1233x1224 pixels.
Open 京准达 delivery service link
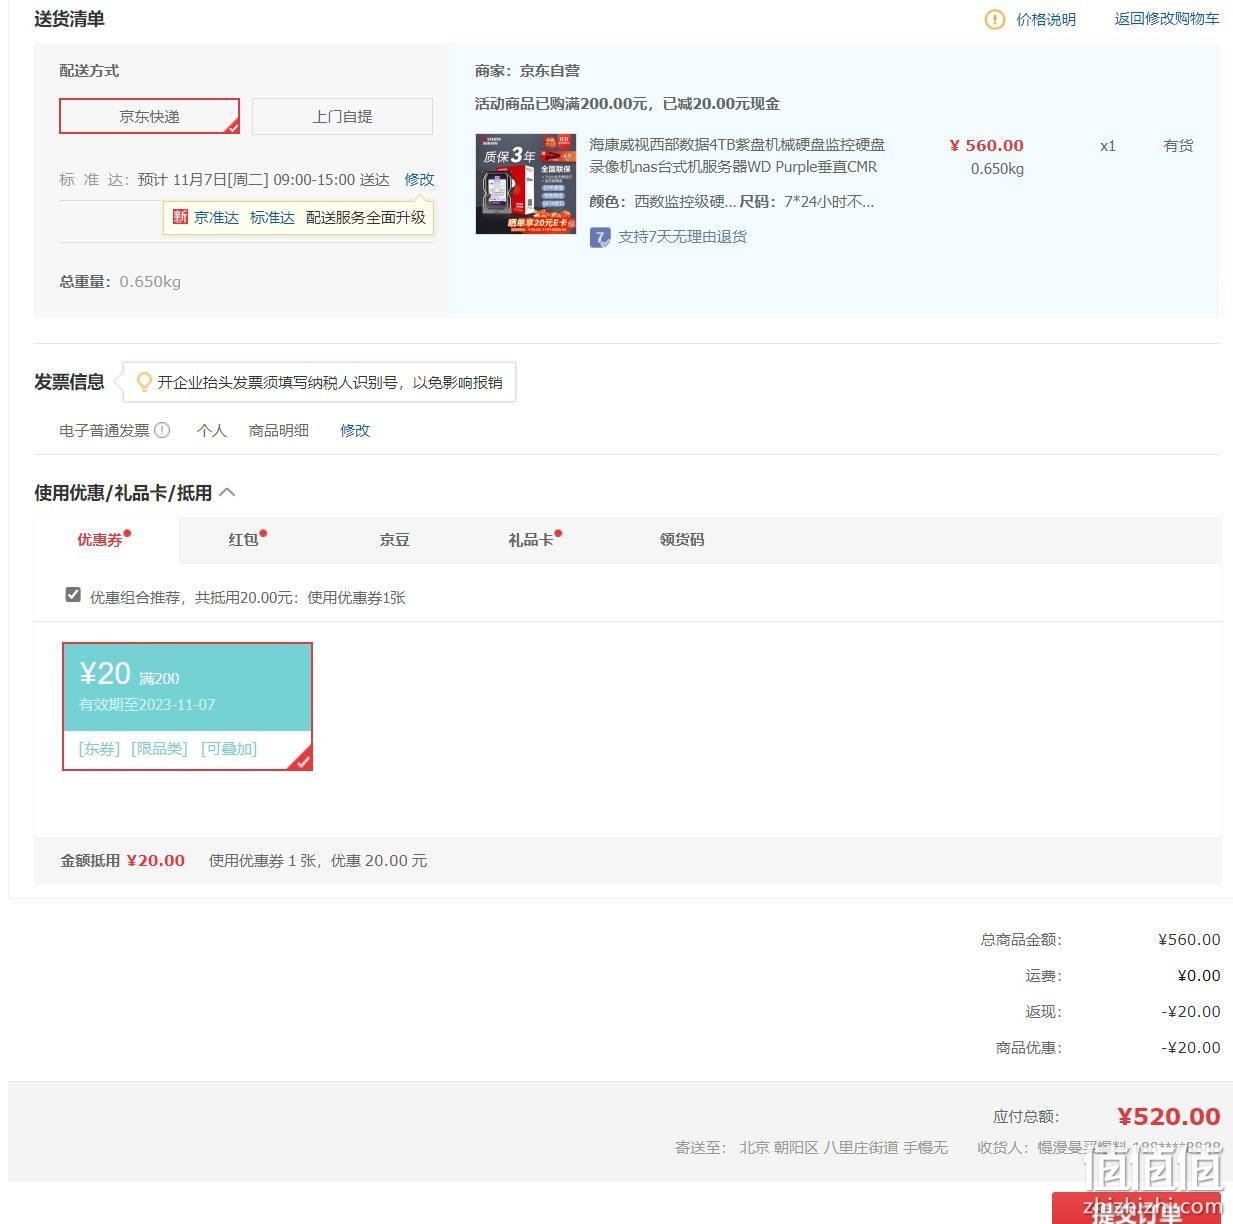[216, 217]
